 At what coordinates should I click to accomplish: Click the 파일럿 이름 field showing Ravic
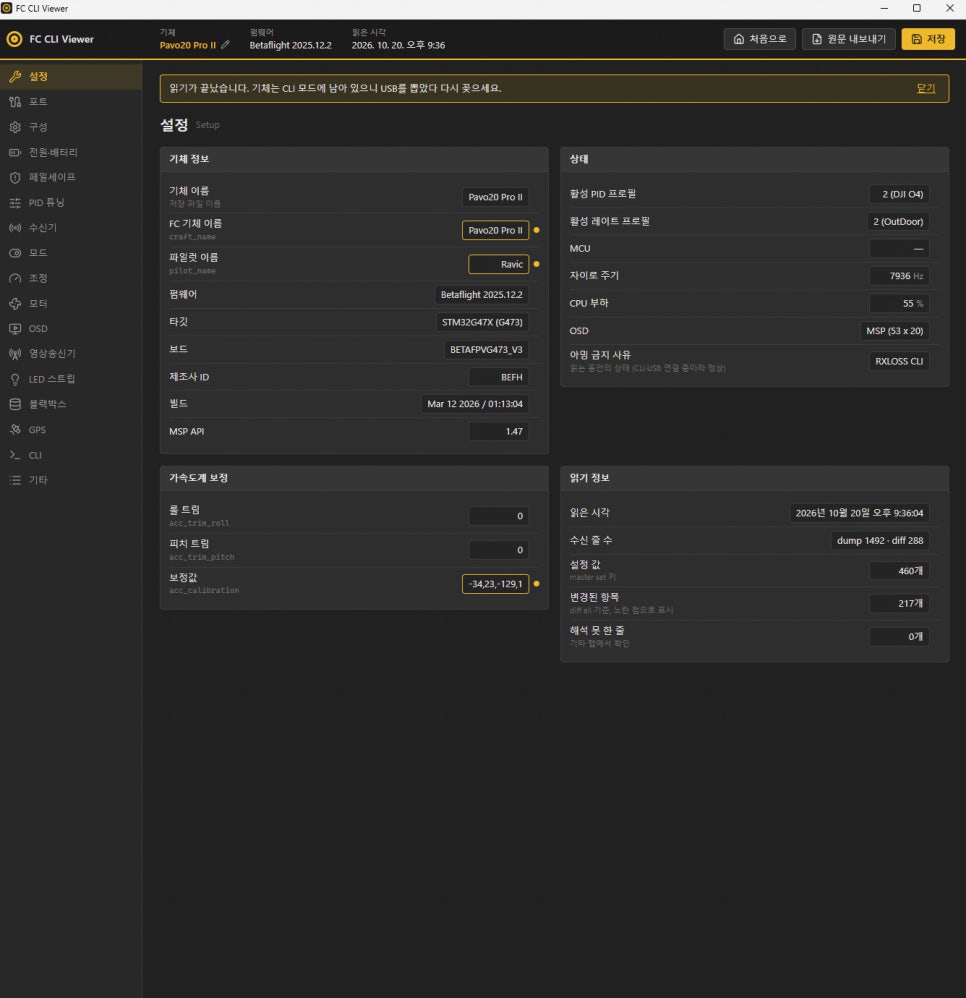tap(498, 264)
